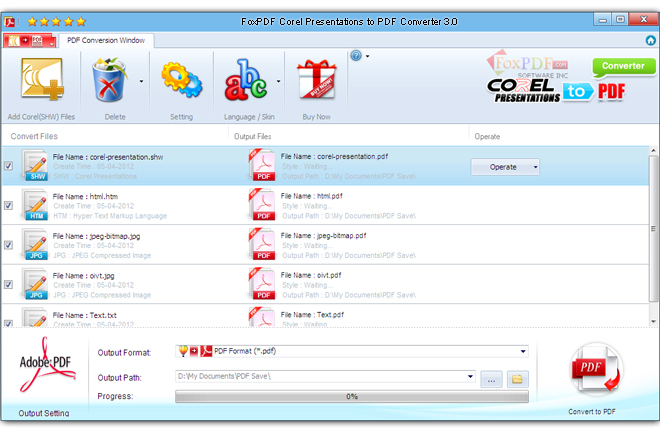Click the Convert to PDF icon
The height and width of the screenshot is (436, 660).
pos(596,369)
